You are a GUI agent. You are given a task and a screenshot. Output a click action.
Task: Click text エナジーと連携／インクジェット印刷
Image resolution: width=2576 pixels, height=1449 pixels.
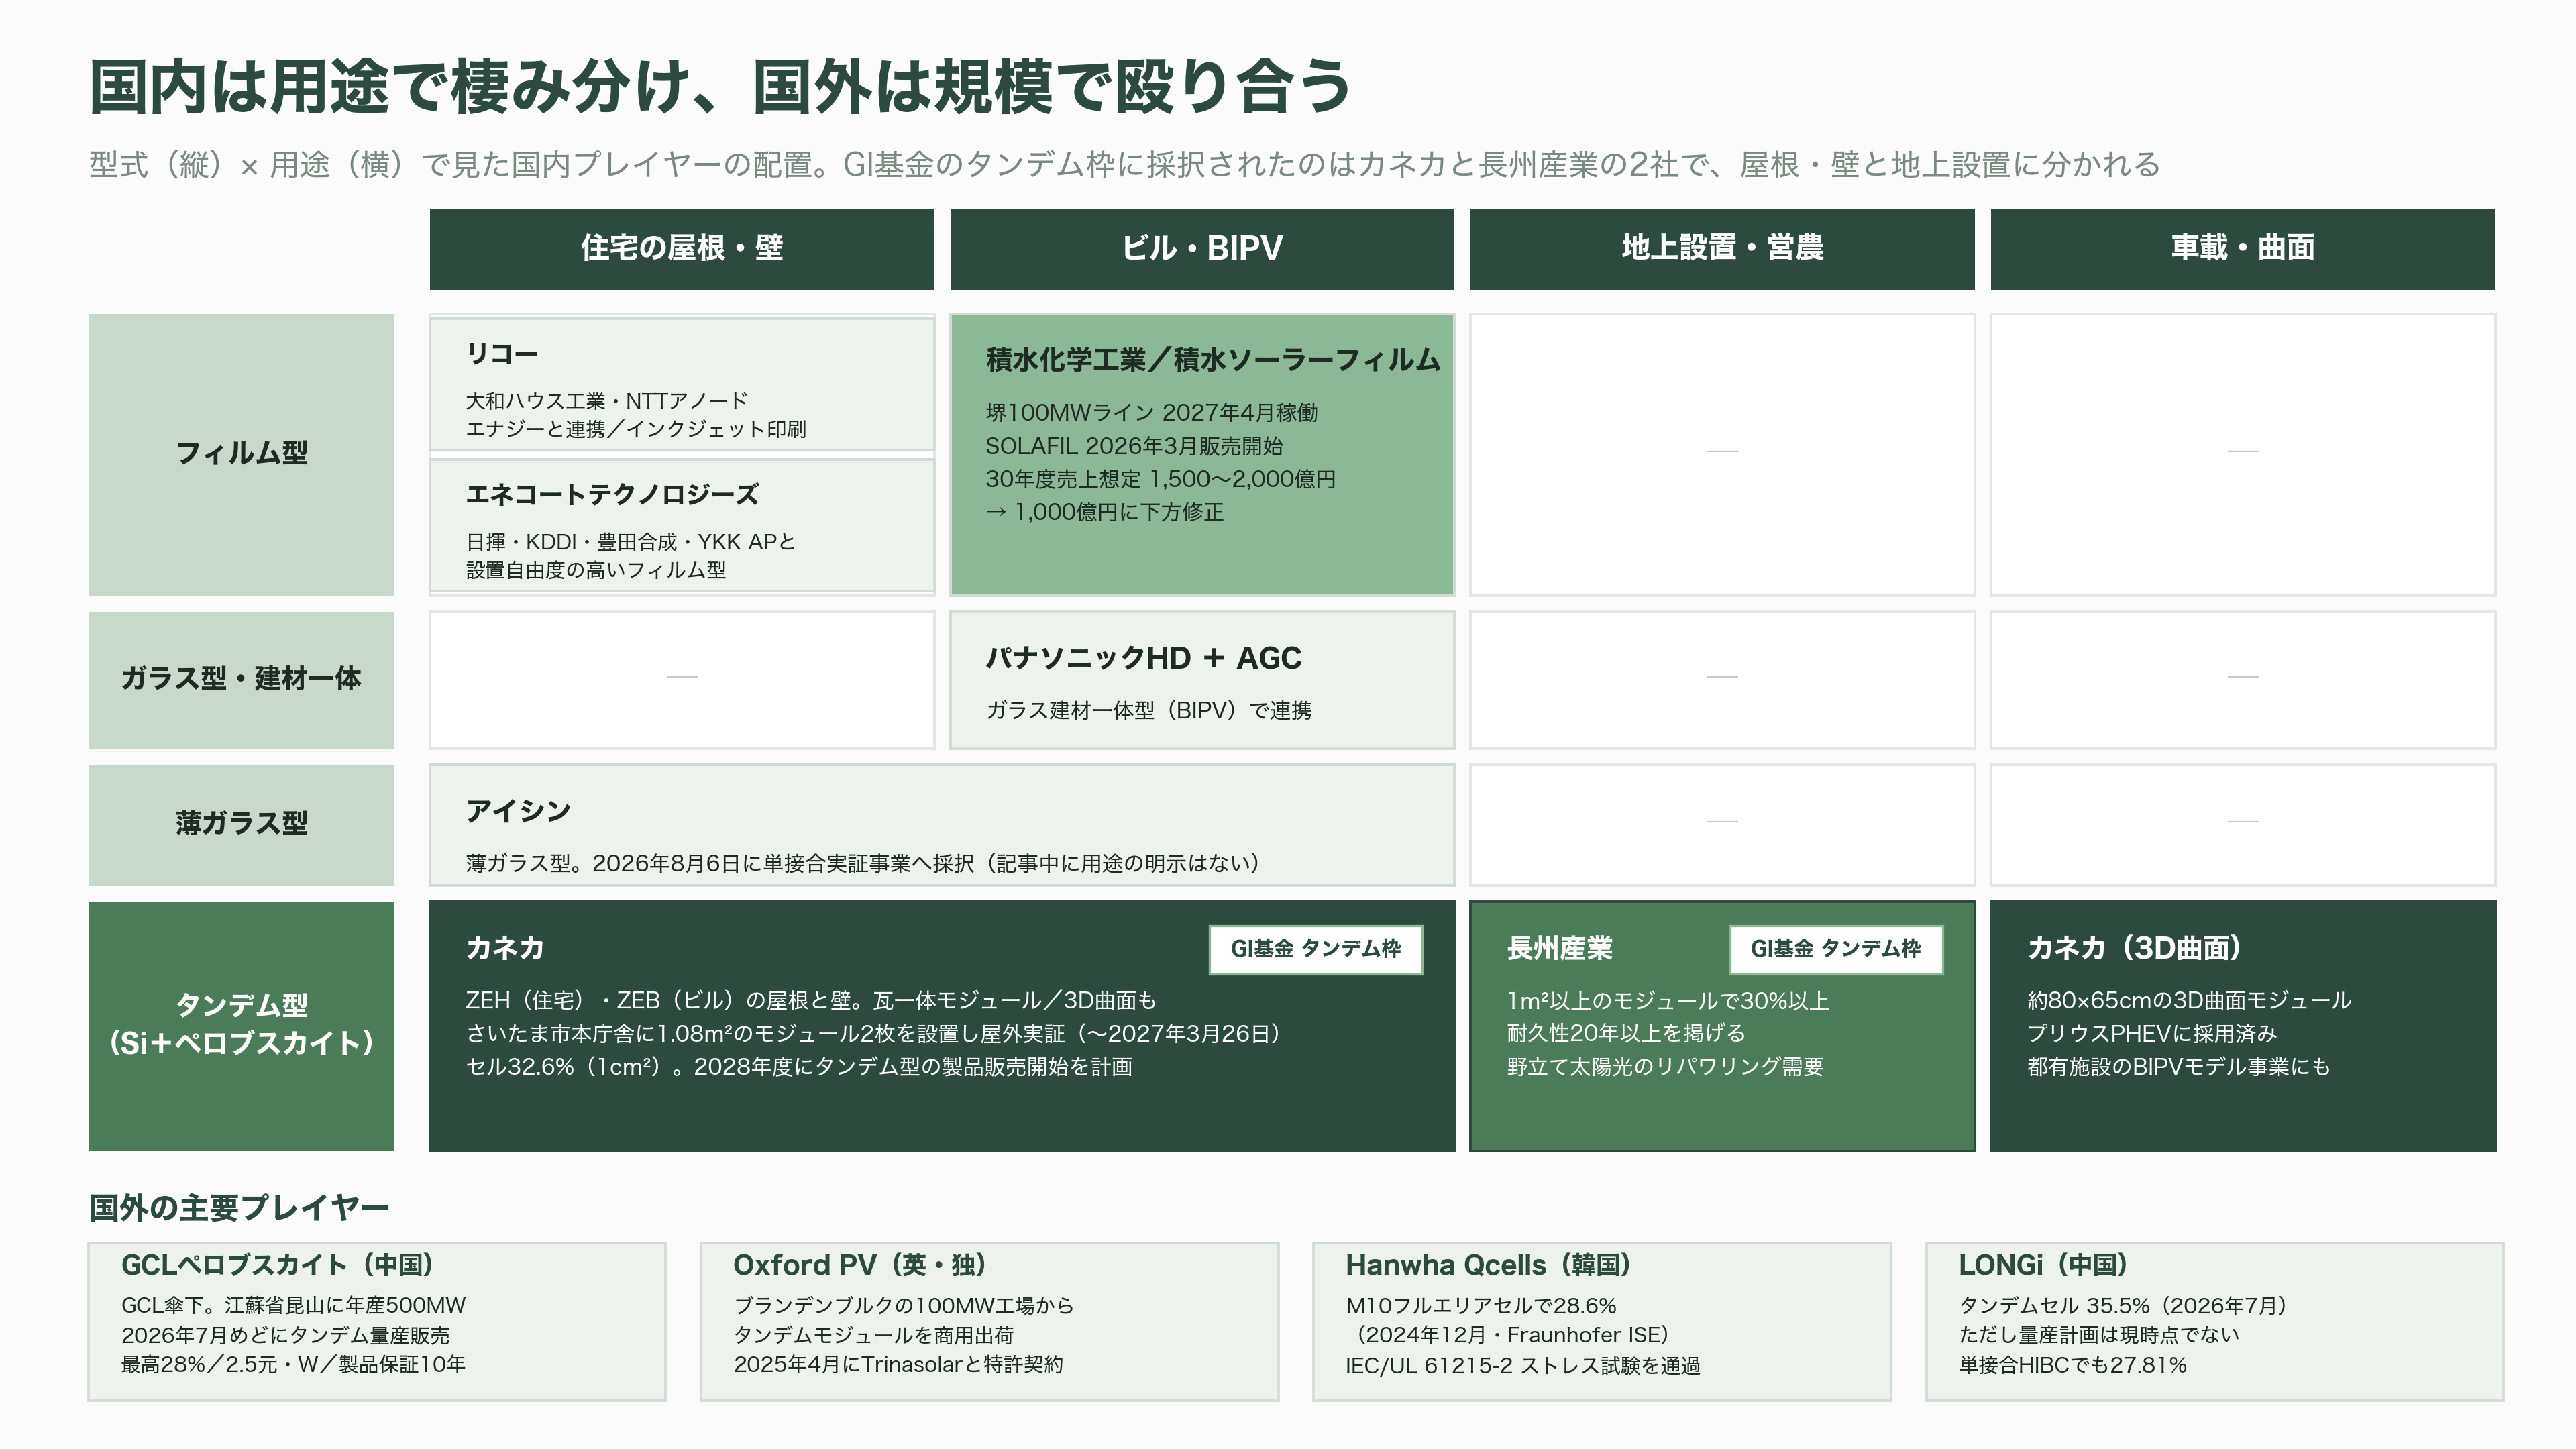coord(636,429)
